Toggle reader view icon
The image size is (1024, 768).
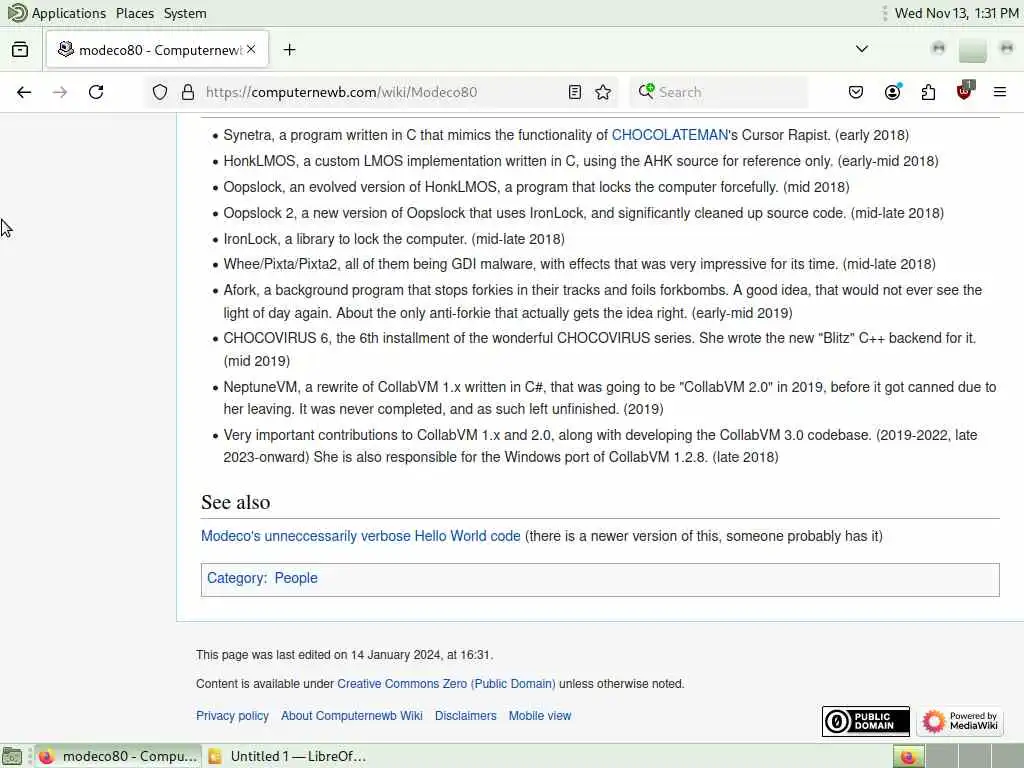click(x=575, y=92)
